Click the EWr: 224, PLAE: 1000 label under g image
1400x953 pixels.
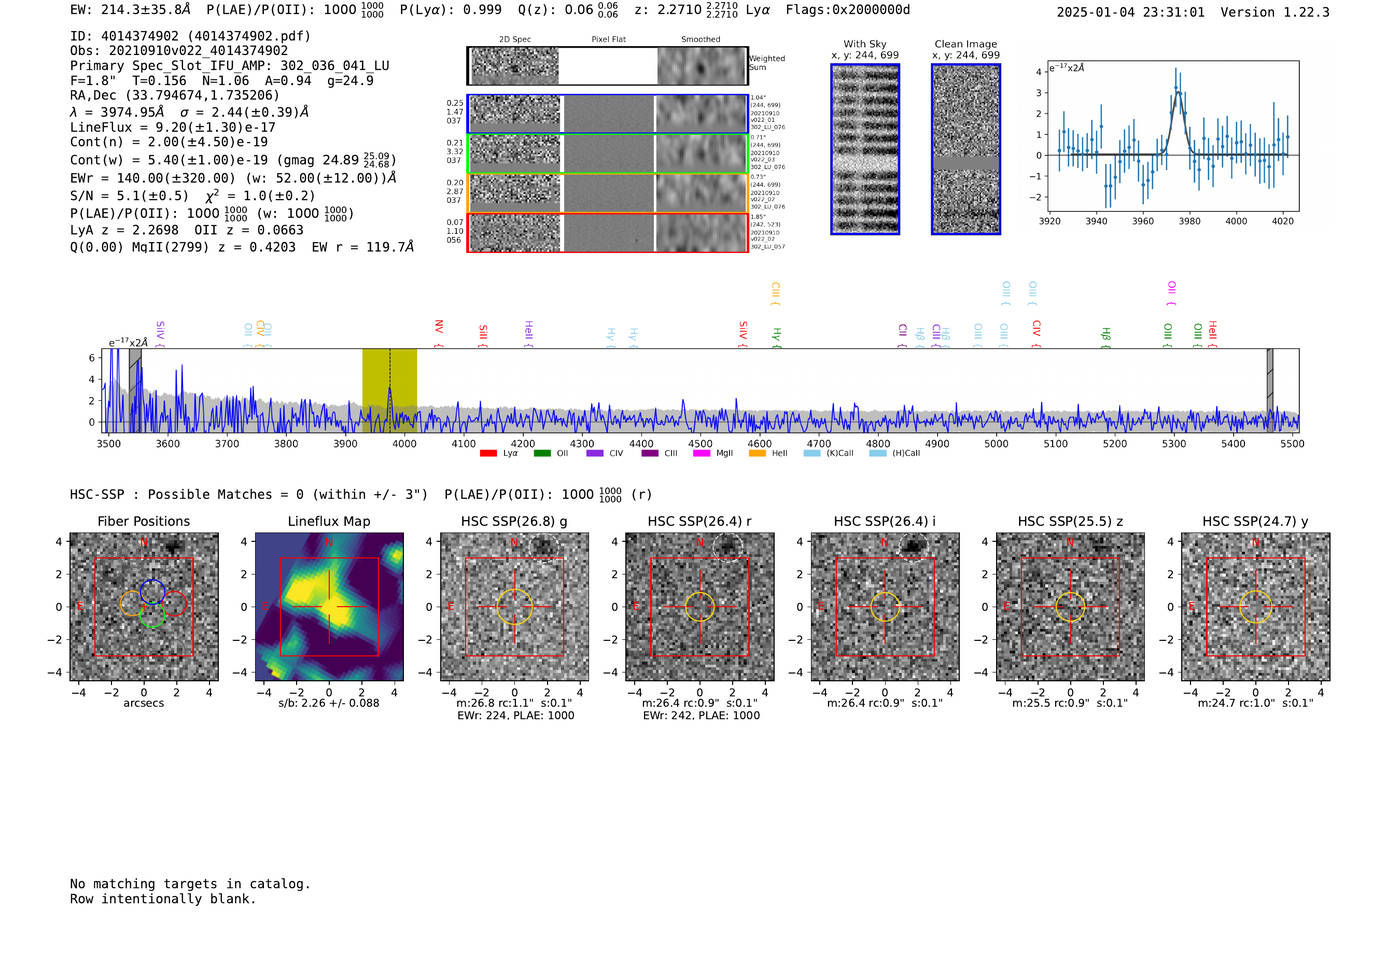tap(516, 716)
